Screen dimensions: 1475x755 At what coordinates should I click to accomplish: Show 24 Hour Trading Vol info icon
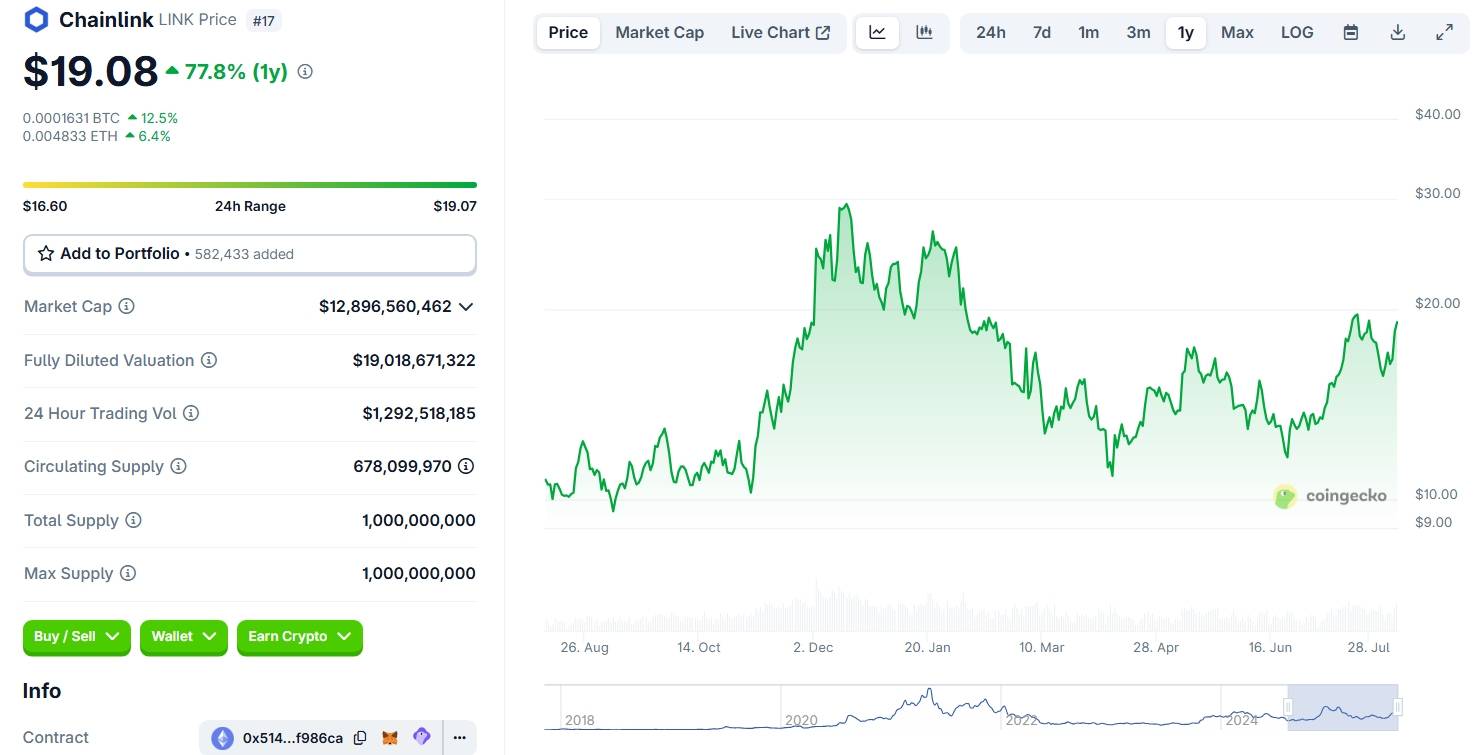pyautogui.click(x=191, y=413)
